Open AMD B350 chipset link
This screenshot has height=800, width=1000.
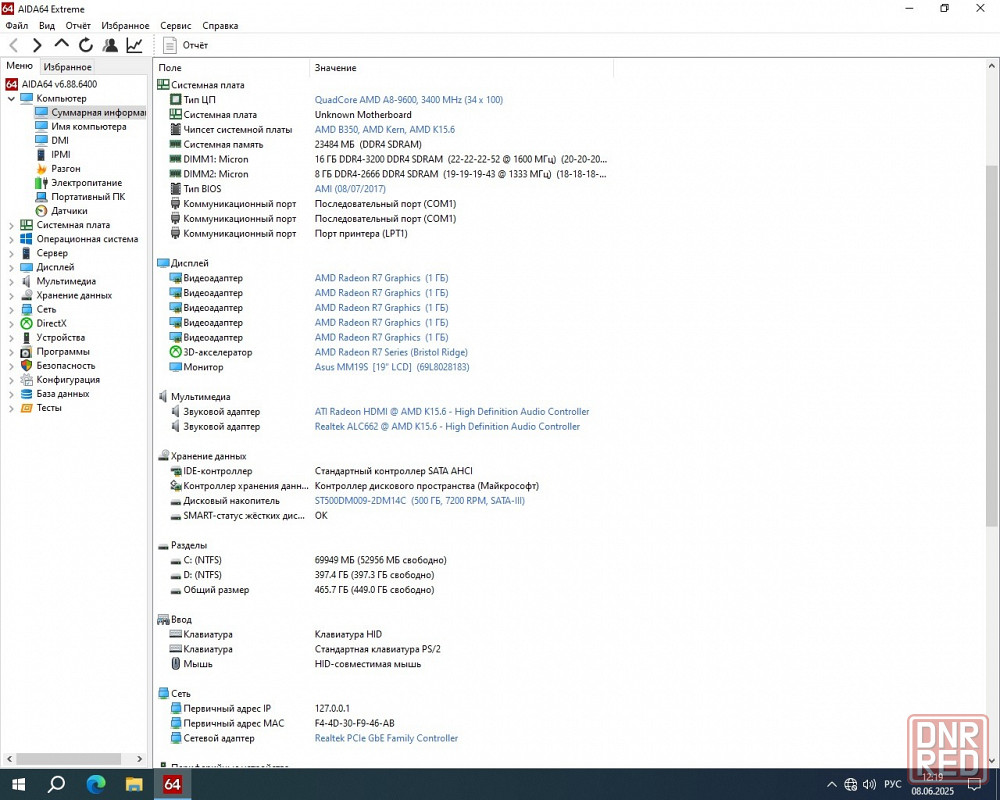tap(385, 130)
